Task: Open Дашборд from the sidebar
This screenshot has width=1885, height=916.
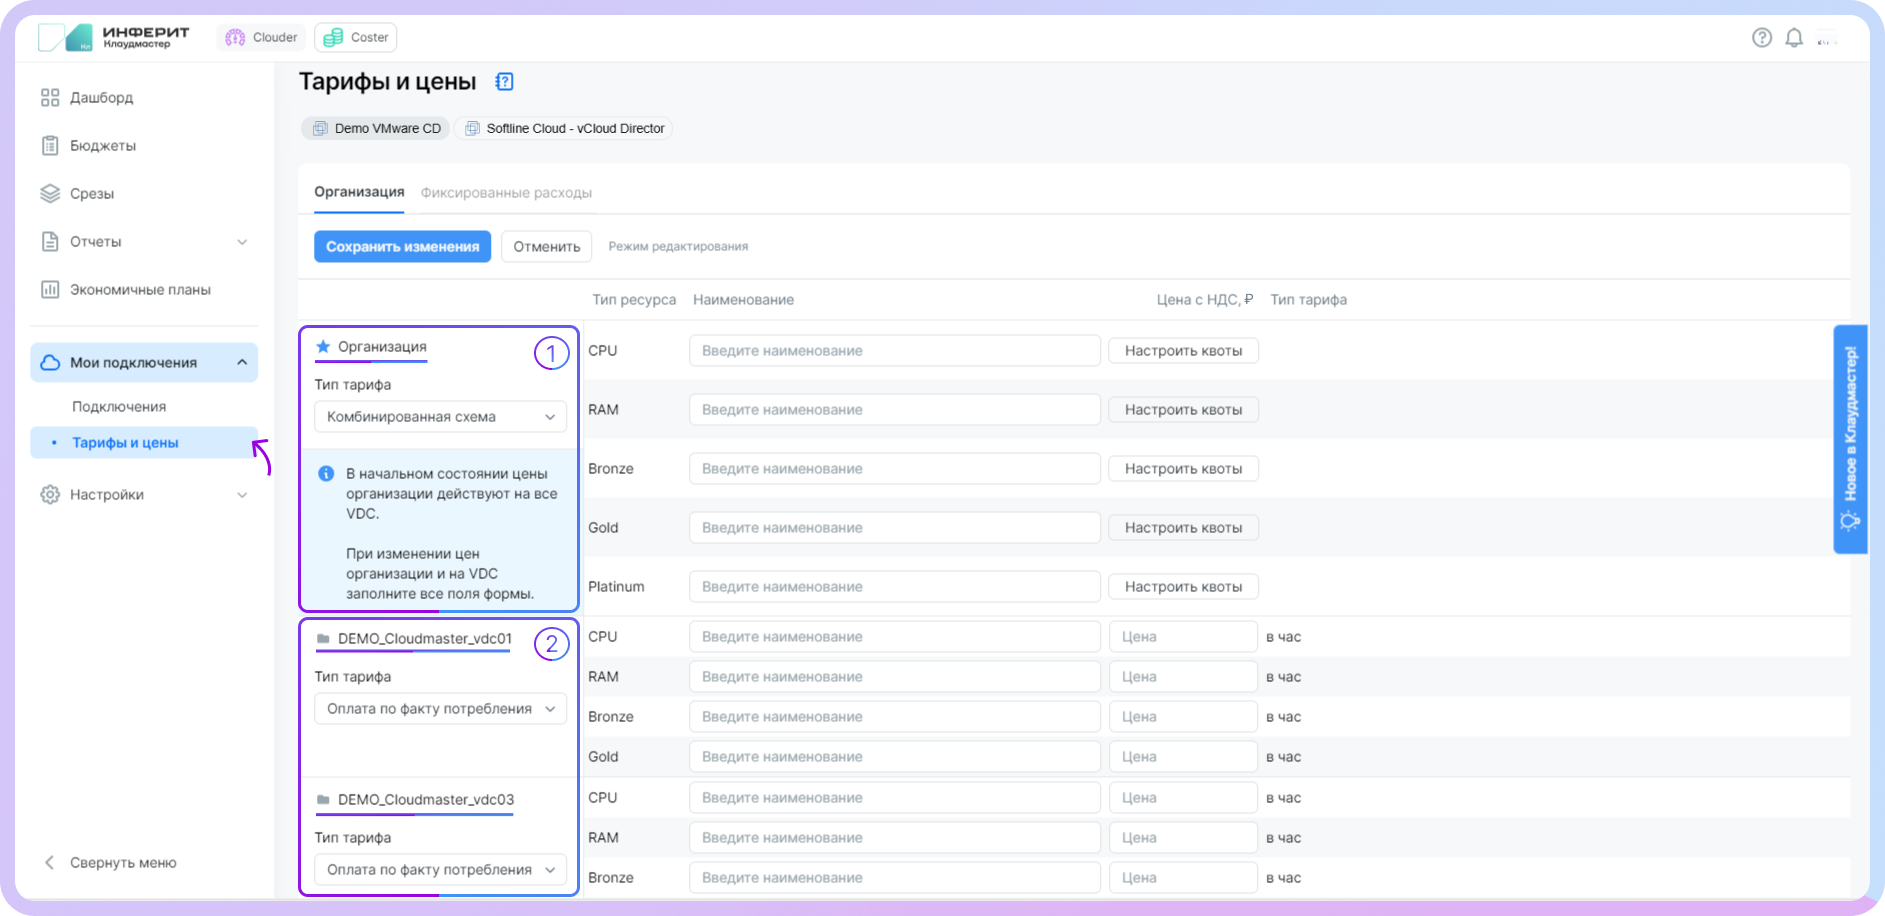Action: tap(101, 98)
